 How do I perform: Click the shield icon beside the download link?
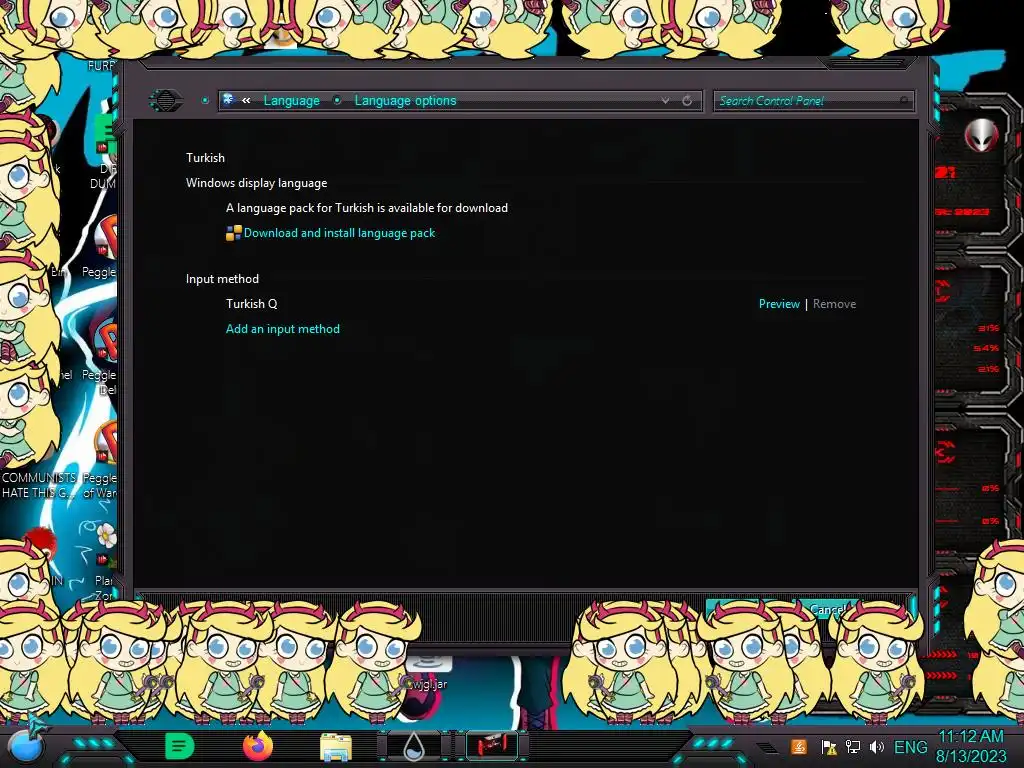click(233, 233)
